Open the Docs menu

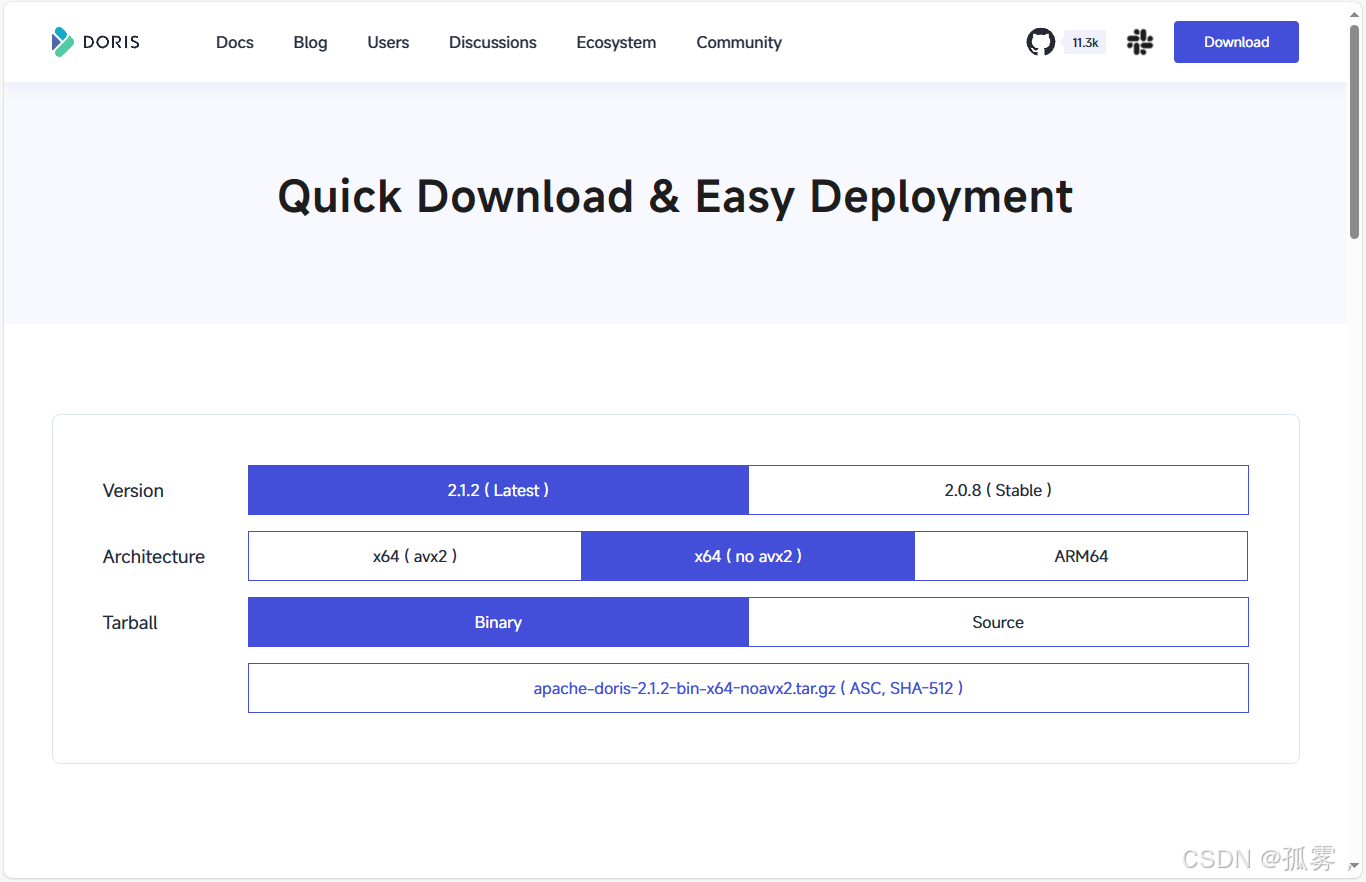coord(235,42)
